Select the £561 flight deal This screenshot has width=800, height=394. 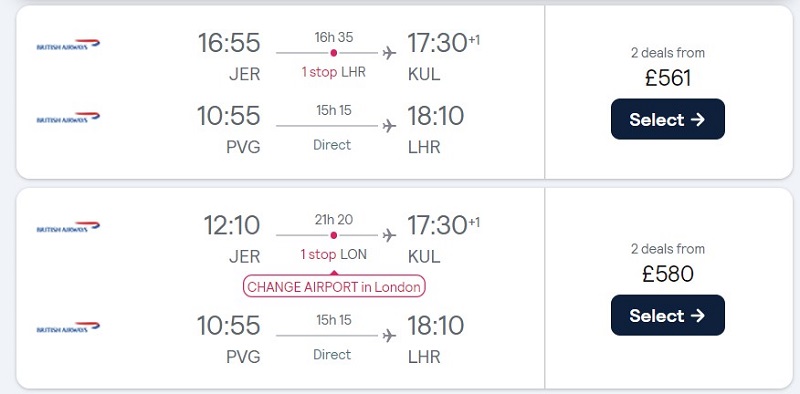click(x=667, y=119)
